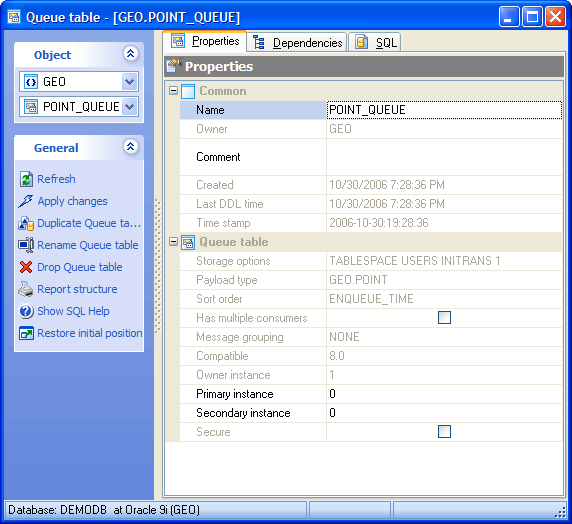Open the POINT_QUEUE object dropdown
Screen dimensions: 572x524
pyautogui.click(x=130, y=107)
